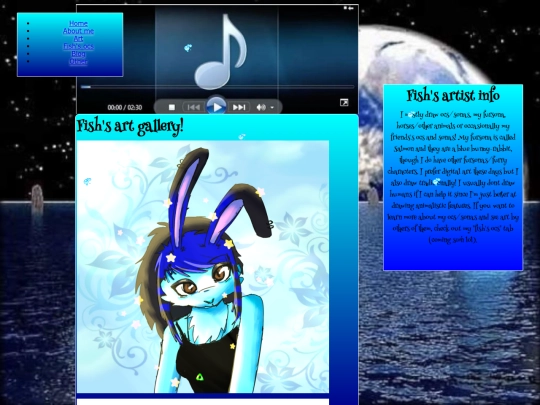The height and width of the screenshot is (405, 540).
Task: Switch player to full view icon
Action: click(x=344, y=102)
